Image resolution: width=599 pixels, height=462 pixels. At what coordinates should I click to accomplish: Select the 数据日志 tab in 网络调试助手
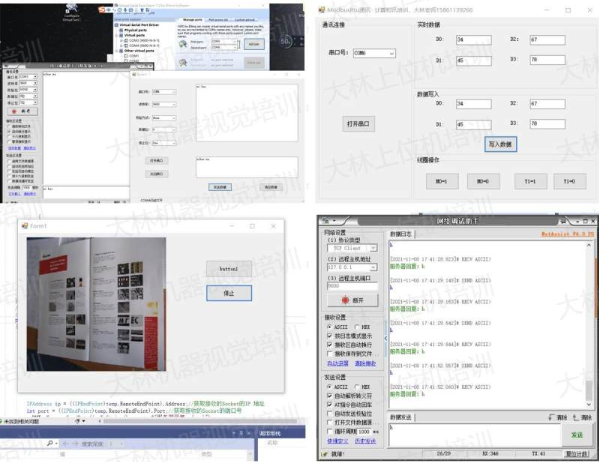(x=400, y=234)
